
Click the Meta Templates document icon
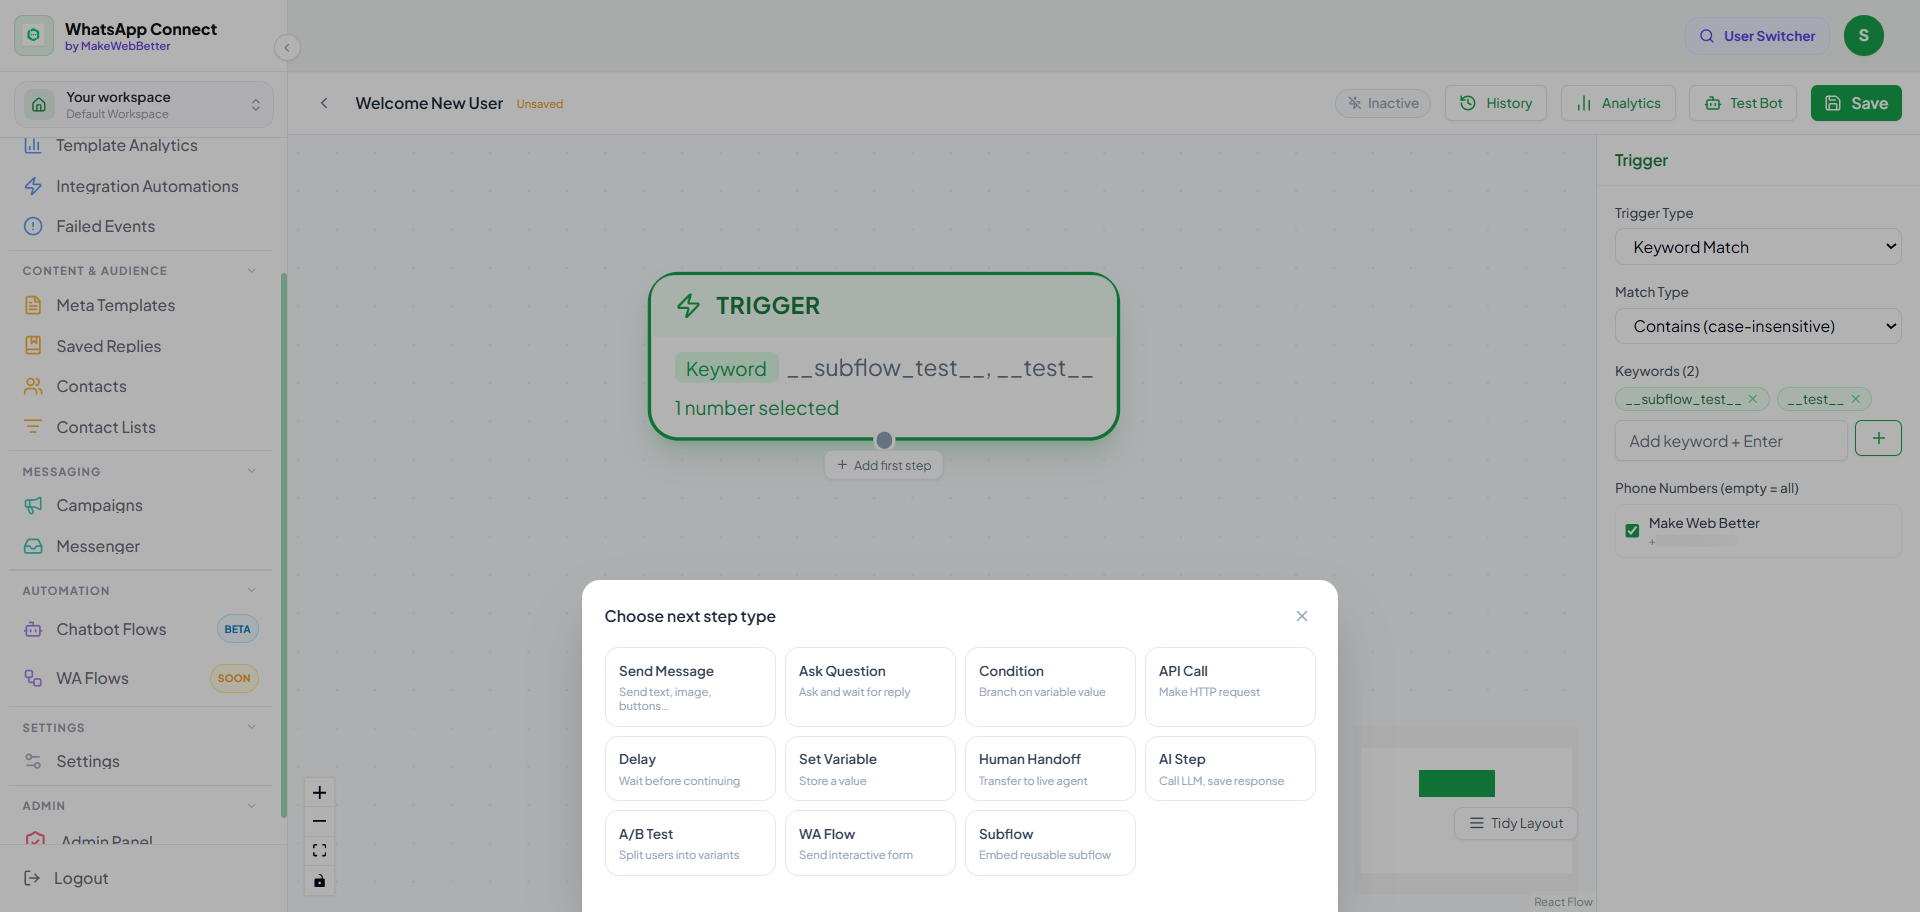click(x=33, y=305)
